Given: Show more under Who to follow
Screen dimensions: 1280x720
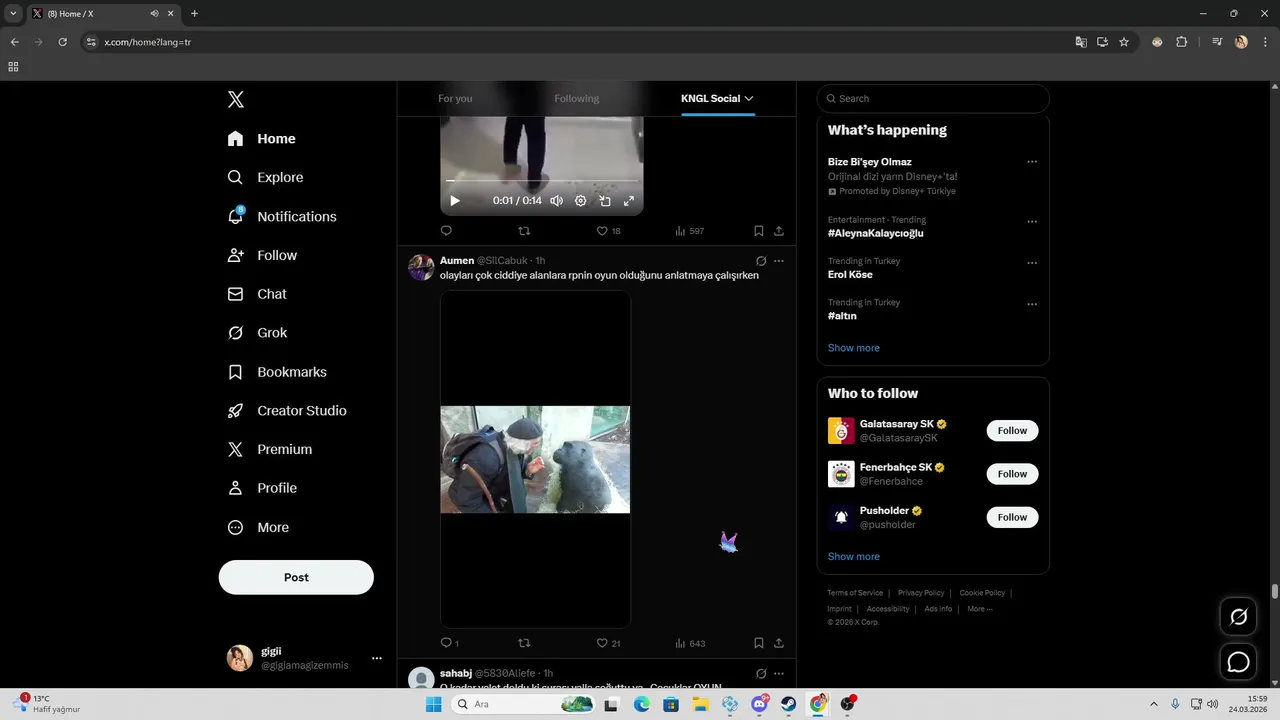Looking at the screenshot, I should [854, 557].
